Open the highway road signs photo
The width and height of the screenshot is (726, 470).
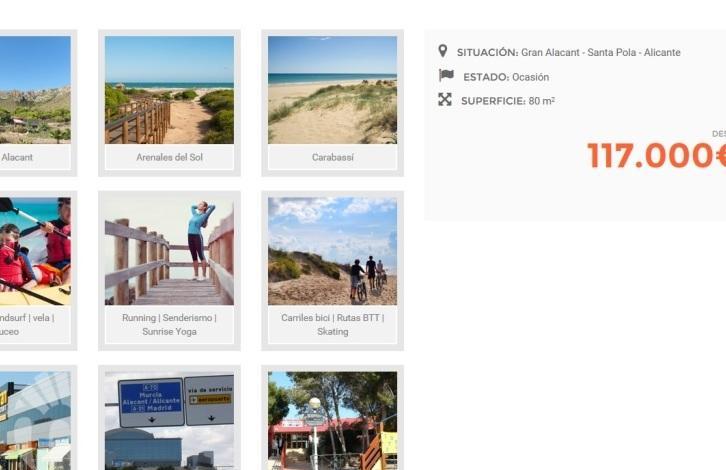click(169, 420)
